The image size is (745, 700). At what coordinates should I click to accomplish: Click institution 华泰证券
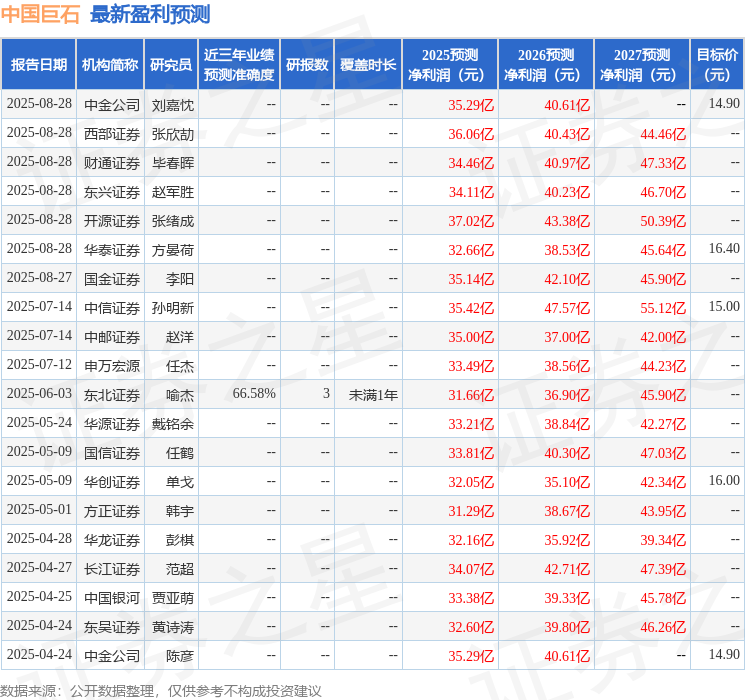[x=112, y=250]
